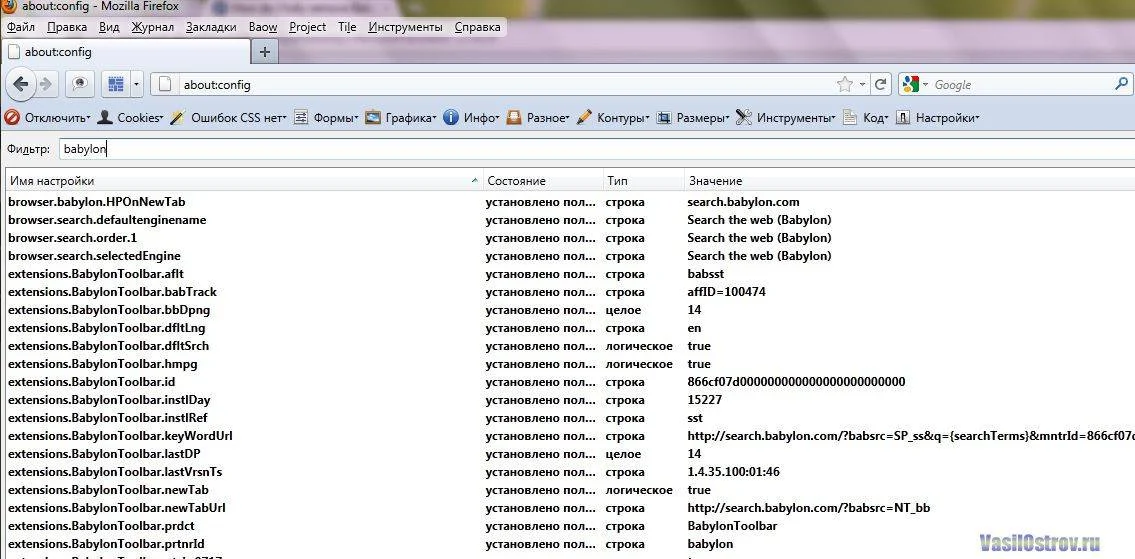Click the bookmark star in the address bar
The height and width of the screenshot is (559, 1135).
point(844,85)
